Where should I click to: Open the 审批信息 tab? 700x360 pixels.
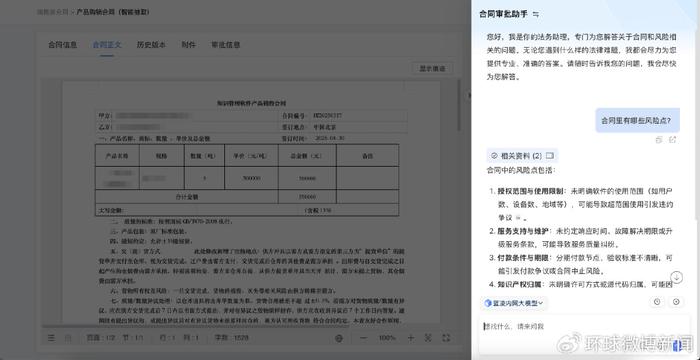(225, 45)
